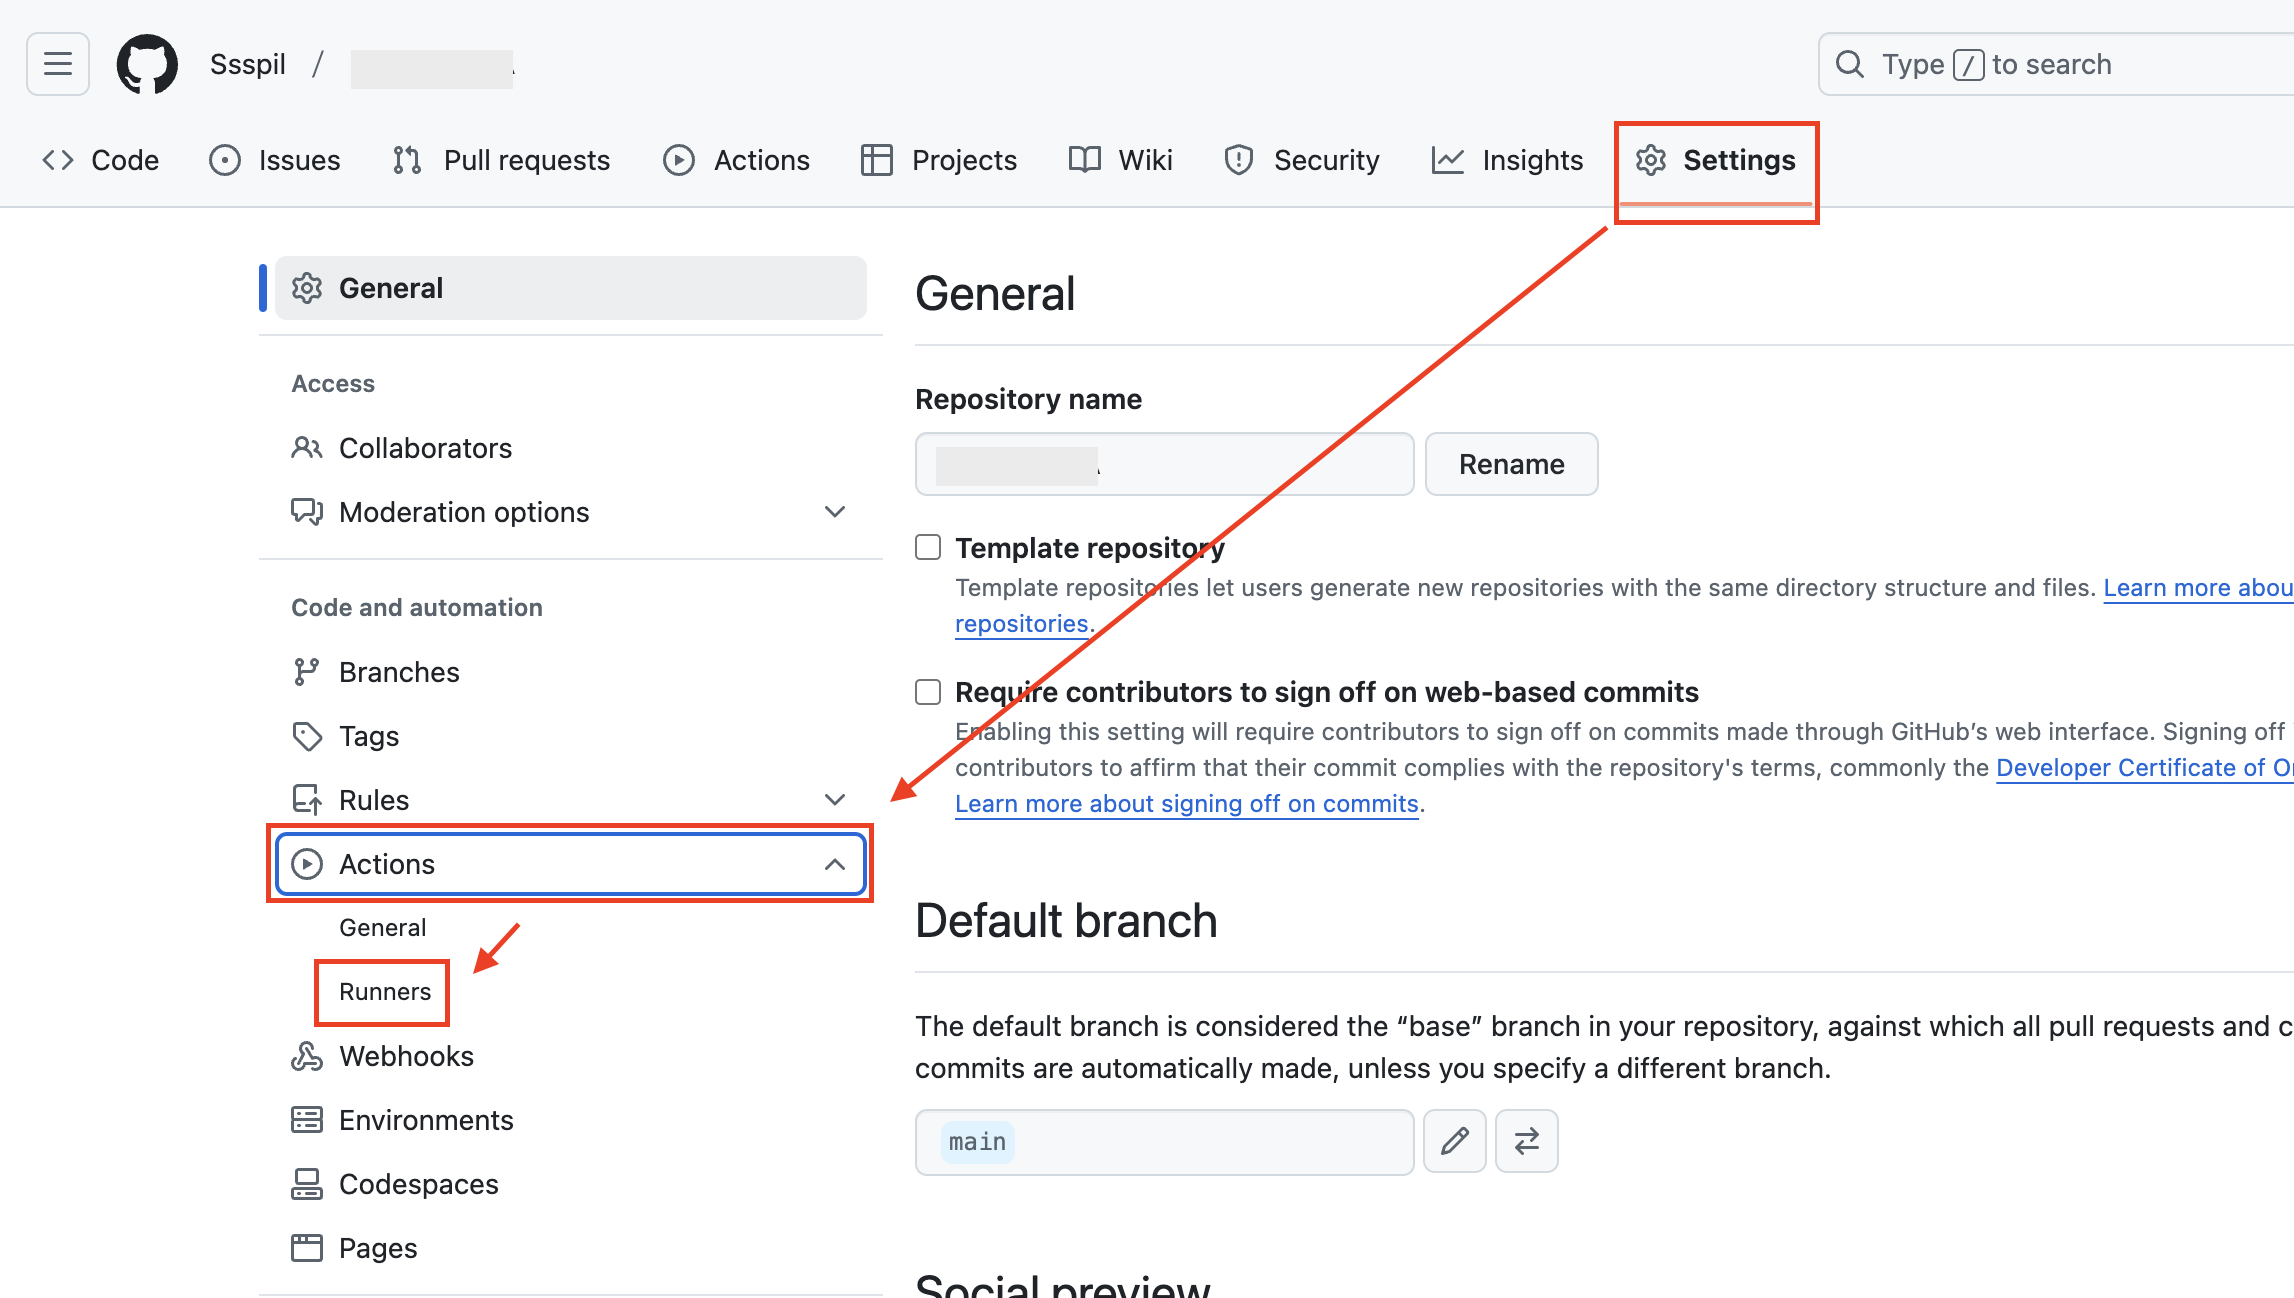This screenshot has height=1298, width=2294.
Task: Click the pencil icon to rename default branch
Action: tap(1454, 1141)
